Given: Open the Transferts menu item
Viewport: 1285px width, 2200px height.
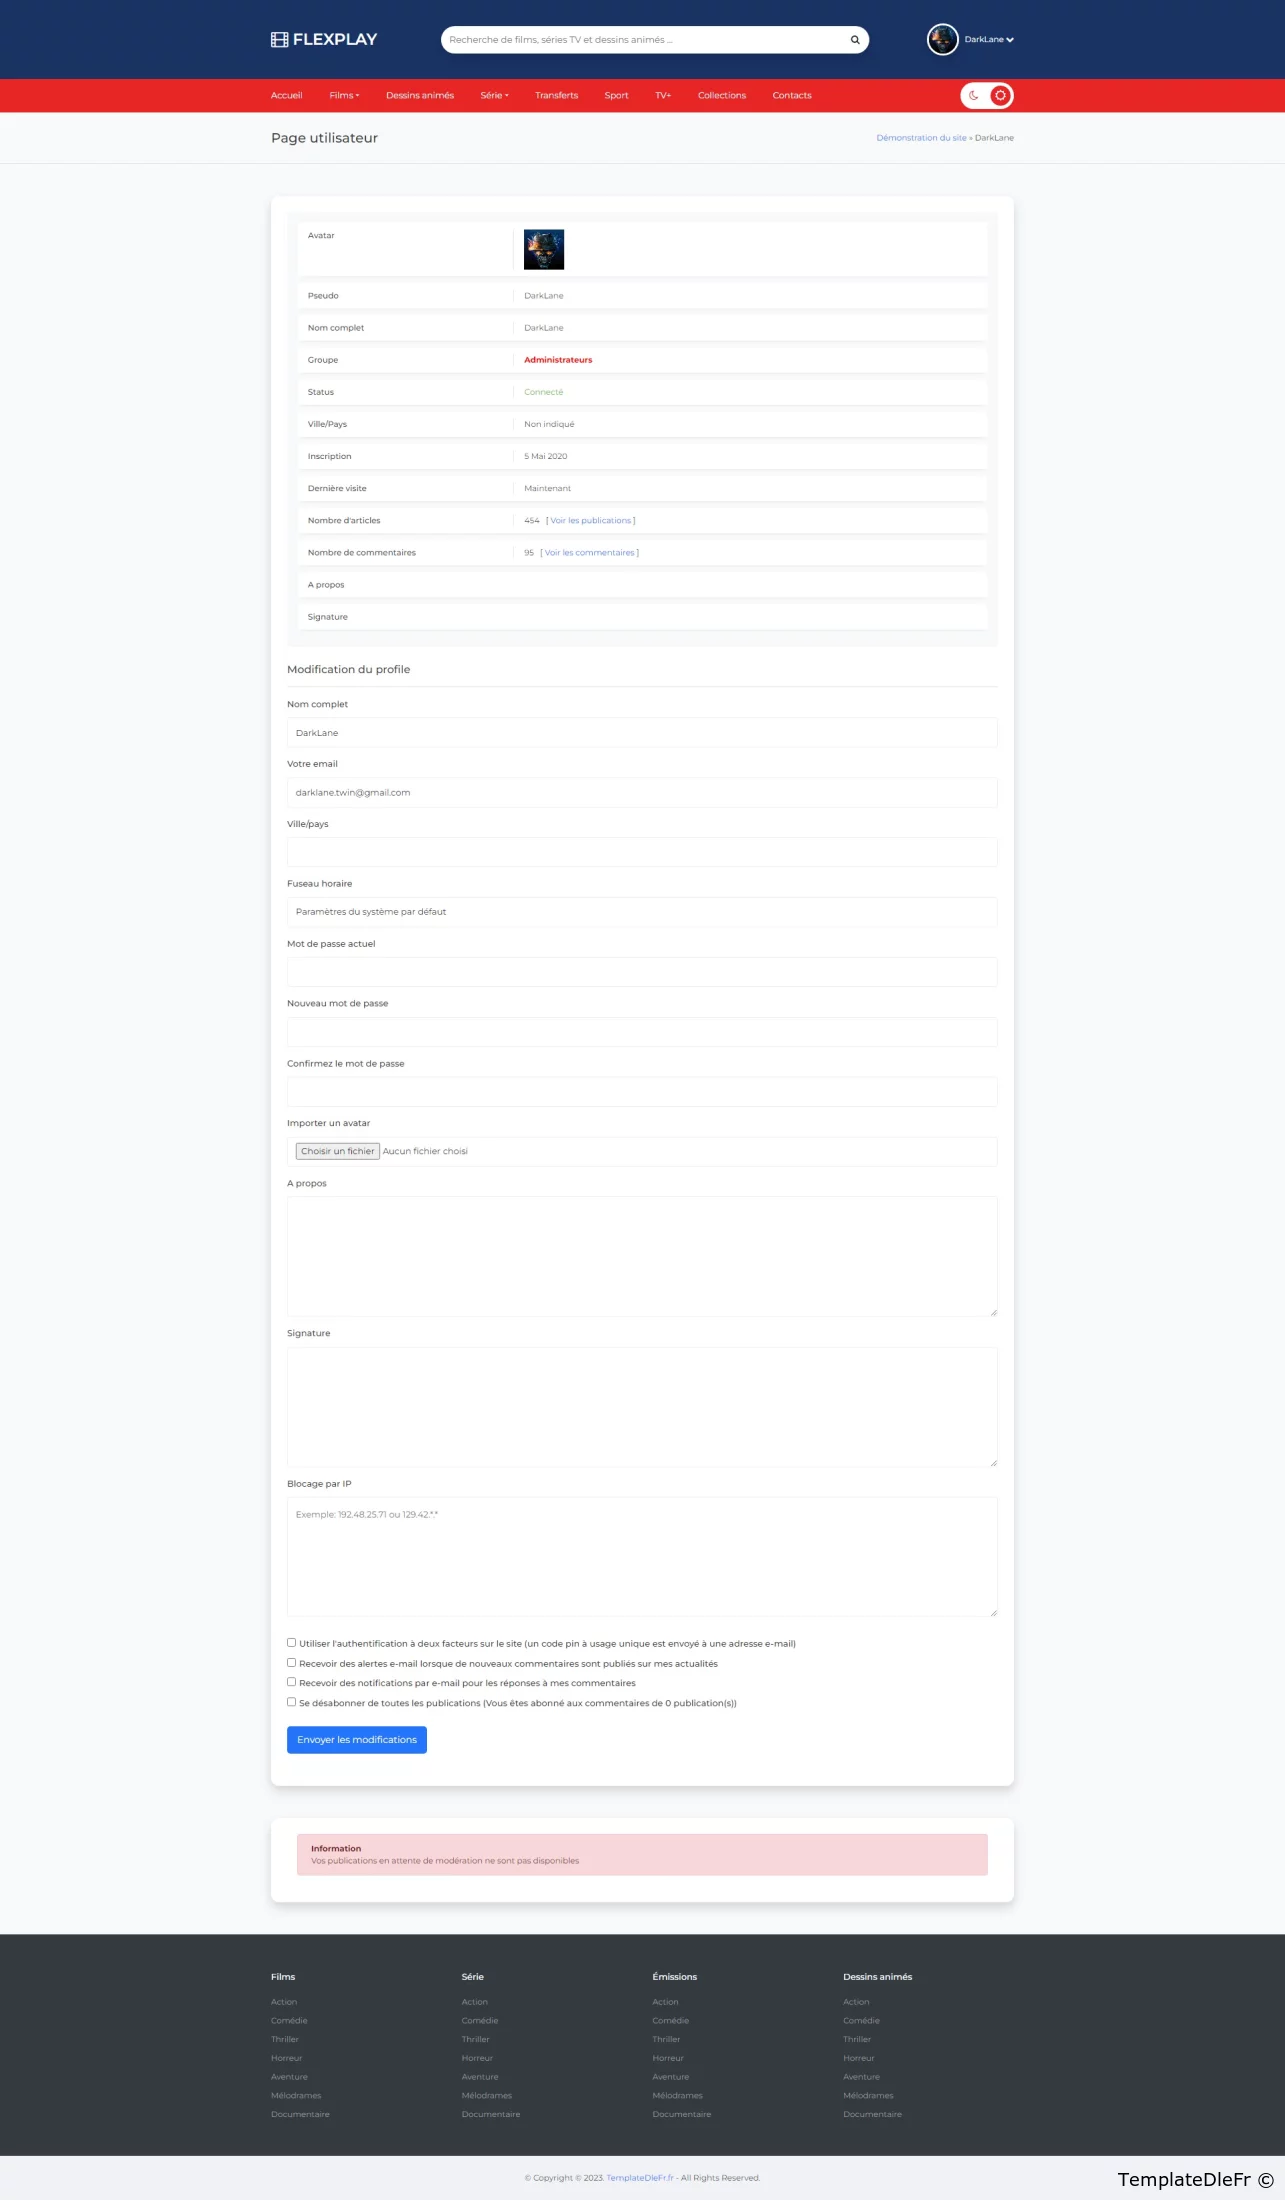Looking at the screenshot, I should pyautogui.click(x=556, y=96).
